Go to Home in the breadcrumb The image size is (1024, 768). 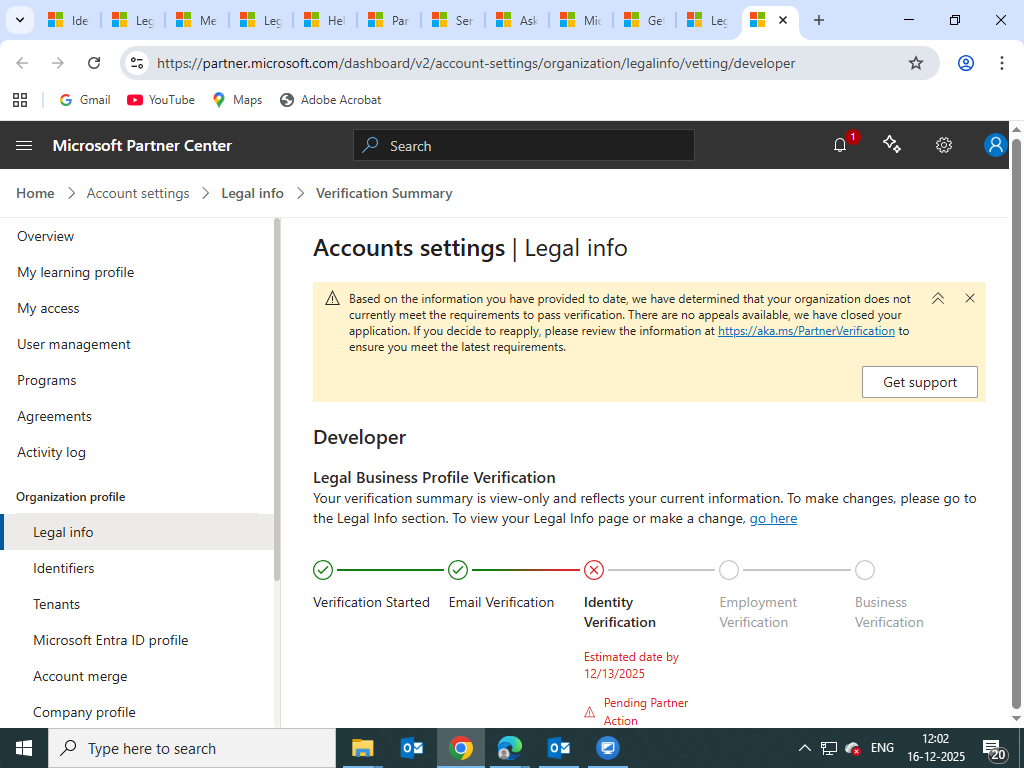tap(35, 193)
